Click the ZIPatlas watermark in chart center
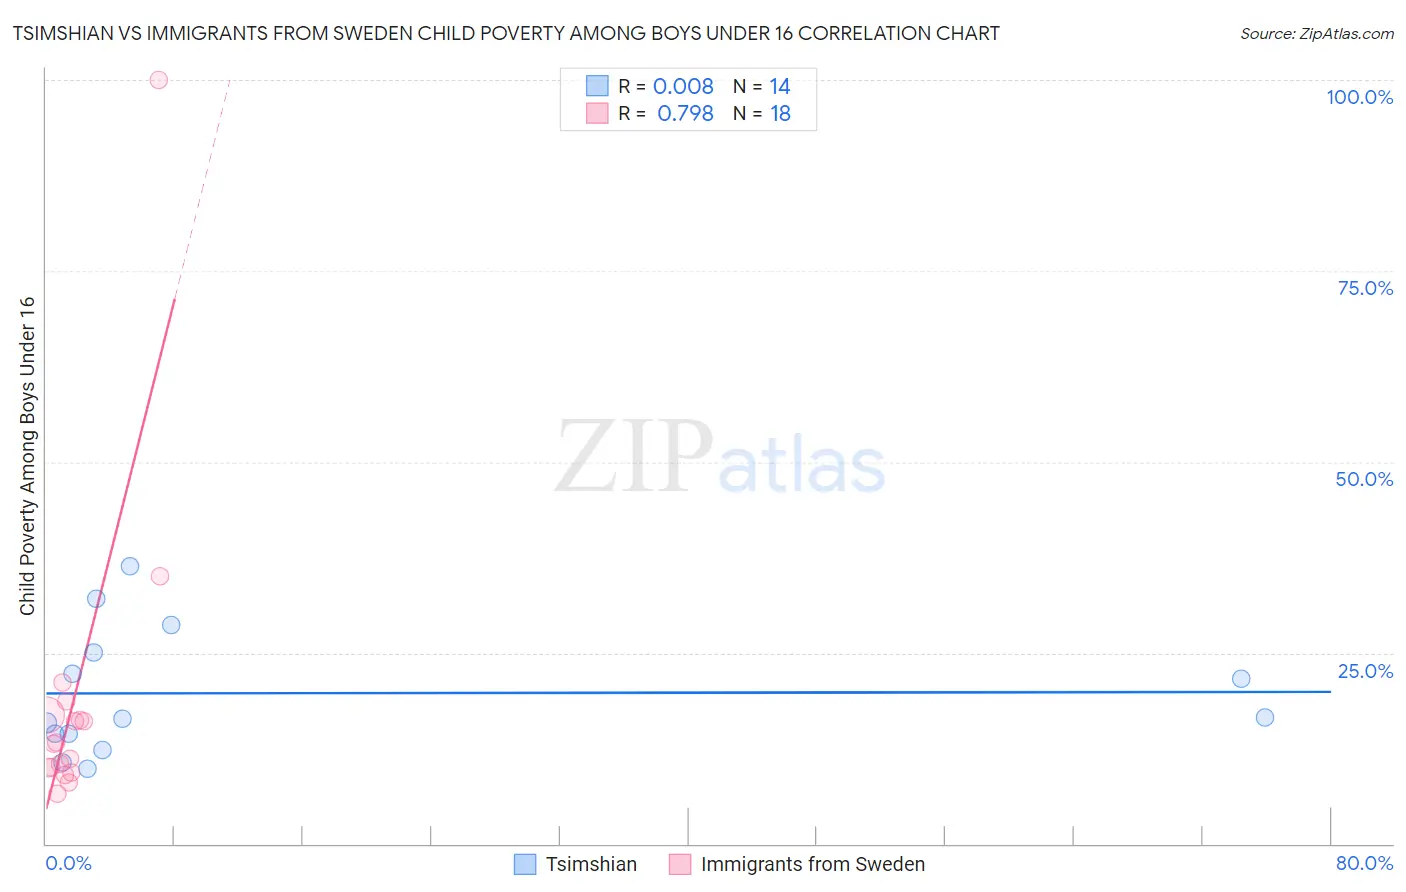 coord(720,460)
